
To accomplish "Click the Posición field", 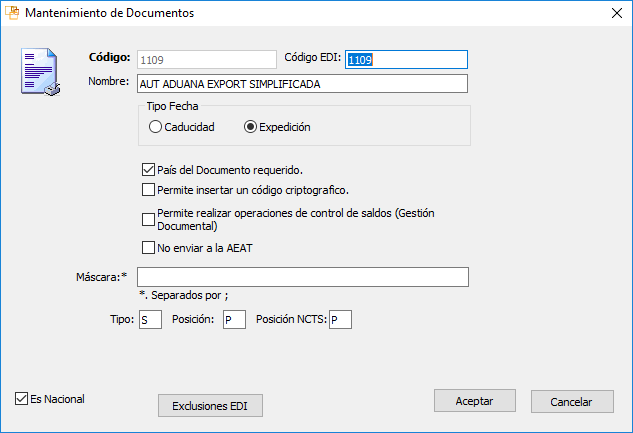I will [234, 320].
